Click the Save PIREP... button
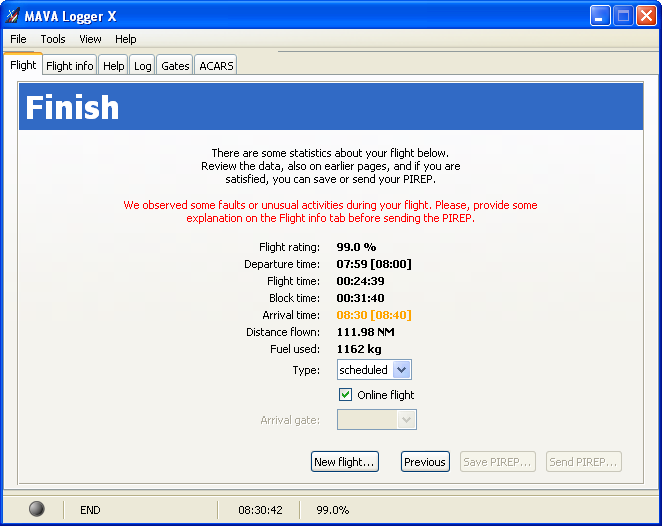 coord(498,462)
